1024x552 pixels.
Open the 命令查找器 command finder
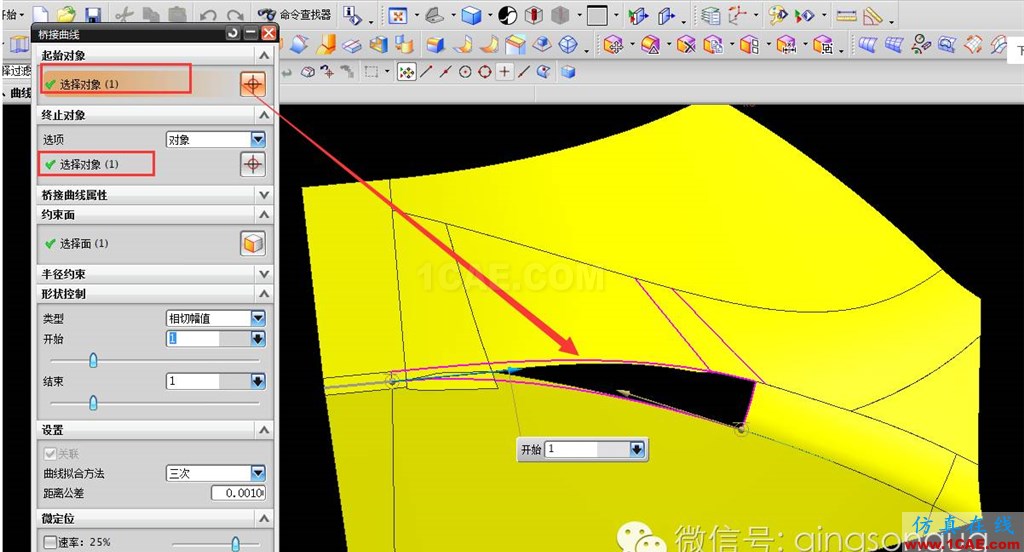click(x=294, y=14)
